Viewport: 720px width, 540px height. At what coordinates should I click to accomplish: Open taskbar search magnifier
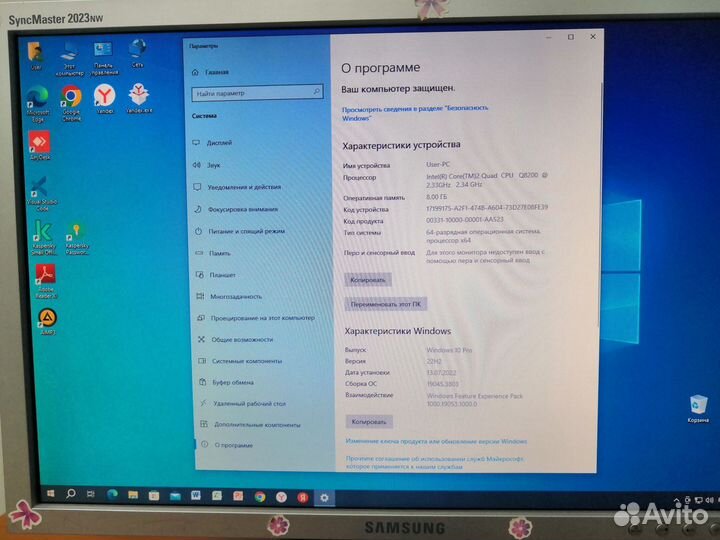click(x=71, y=494)
